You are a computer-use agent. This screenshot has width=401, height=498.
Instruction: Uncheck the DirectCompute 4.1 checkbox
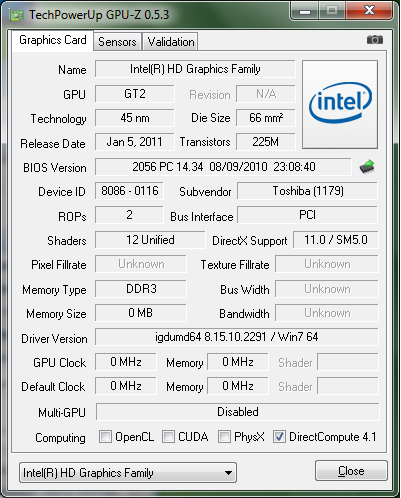(279, 436)
